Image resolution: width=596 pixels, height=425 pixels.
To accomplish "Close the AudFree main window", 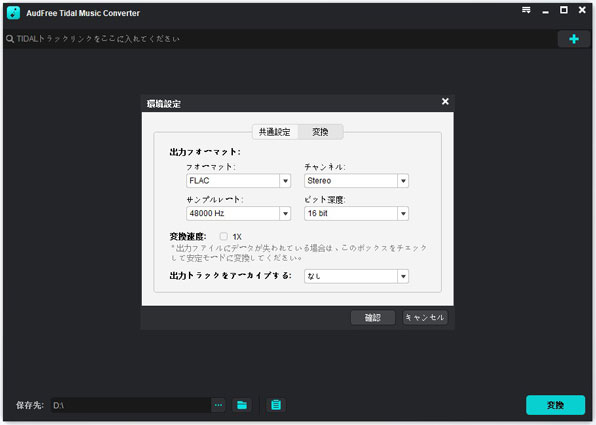I will [x=582, y=10].
